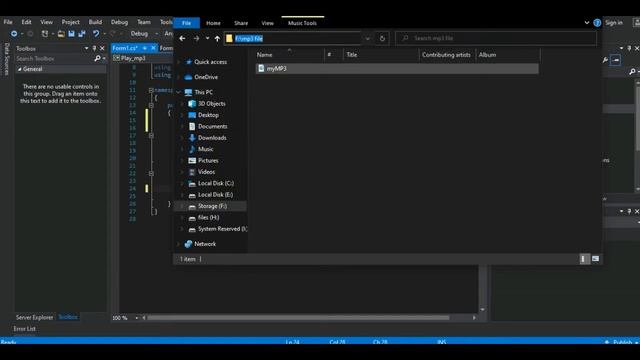
Task: Toggle pin on Form1.cs tab
Action: pos(144,48)
